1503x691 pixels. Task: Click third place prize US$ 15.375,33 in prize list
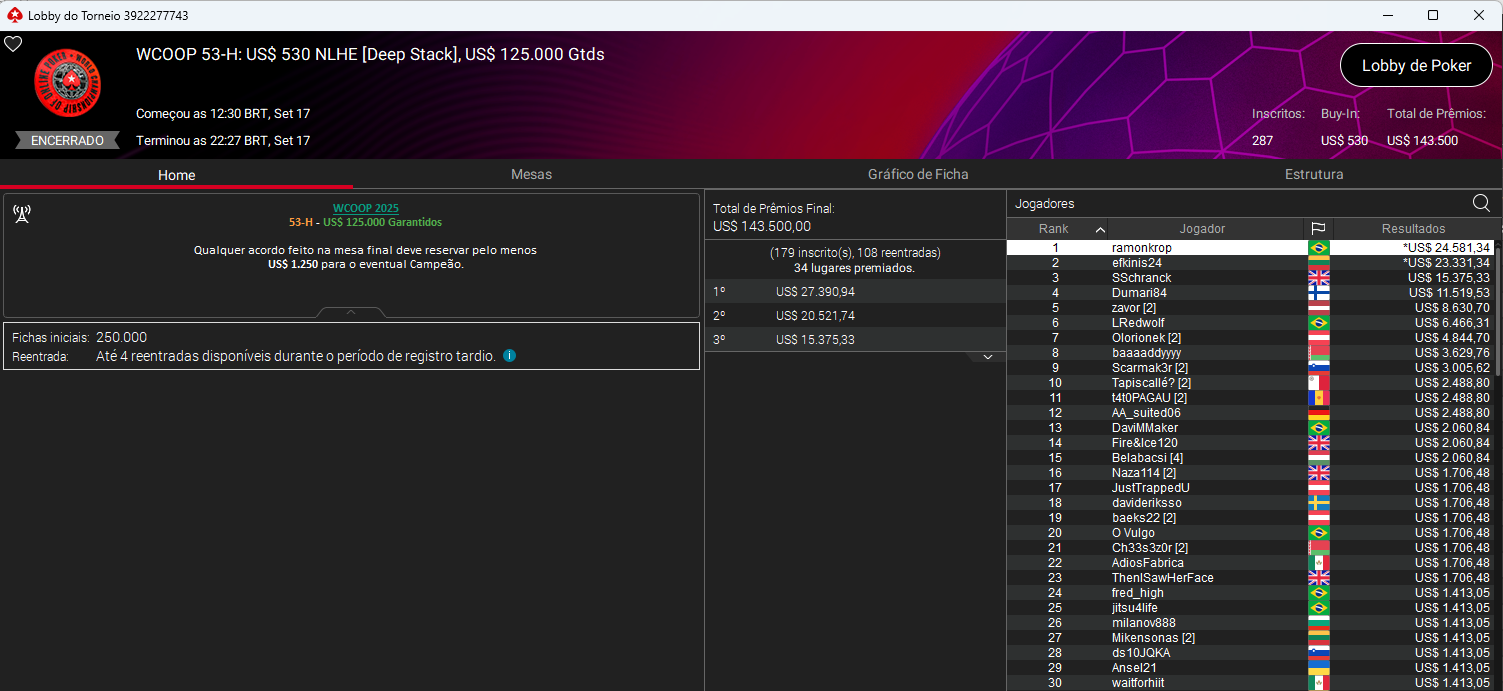coord(815,340)
